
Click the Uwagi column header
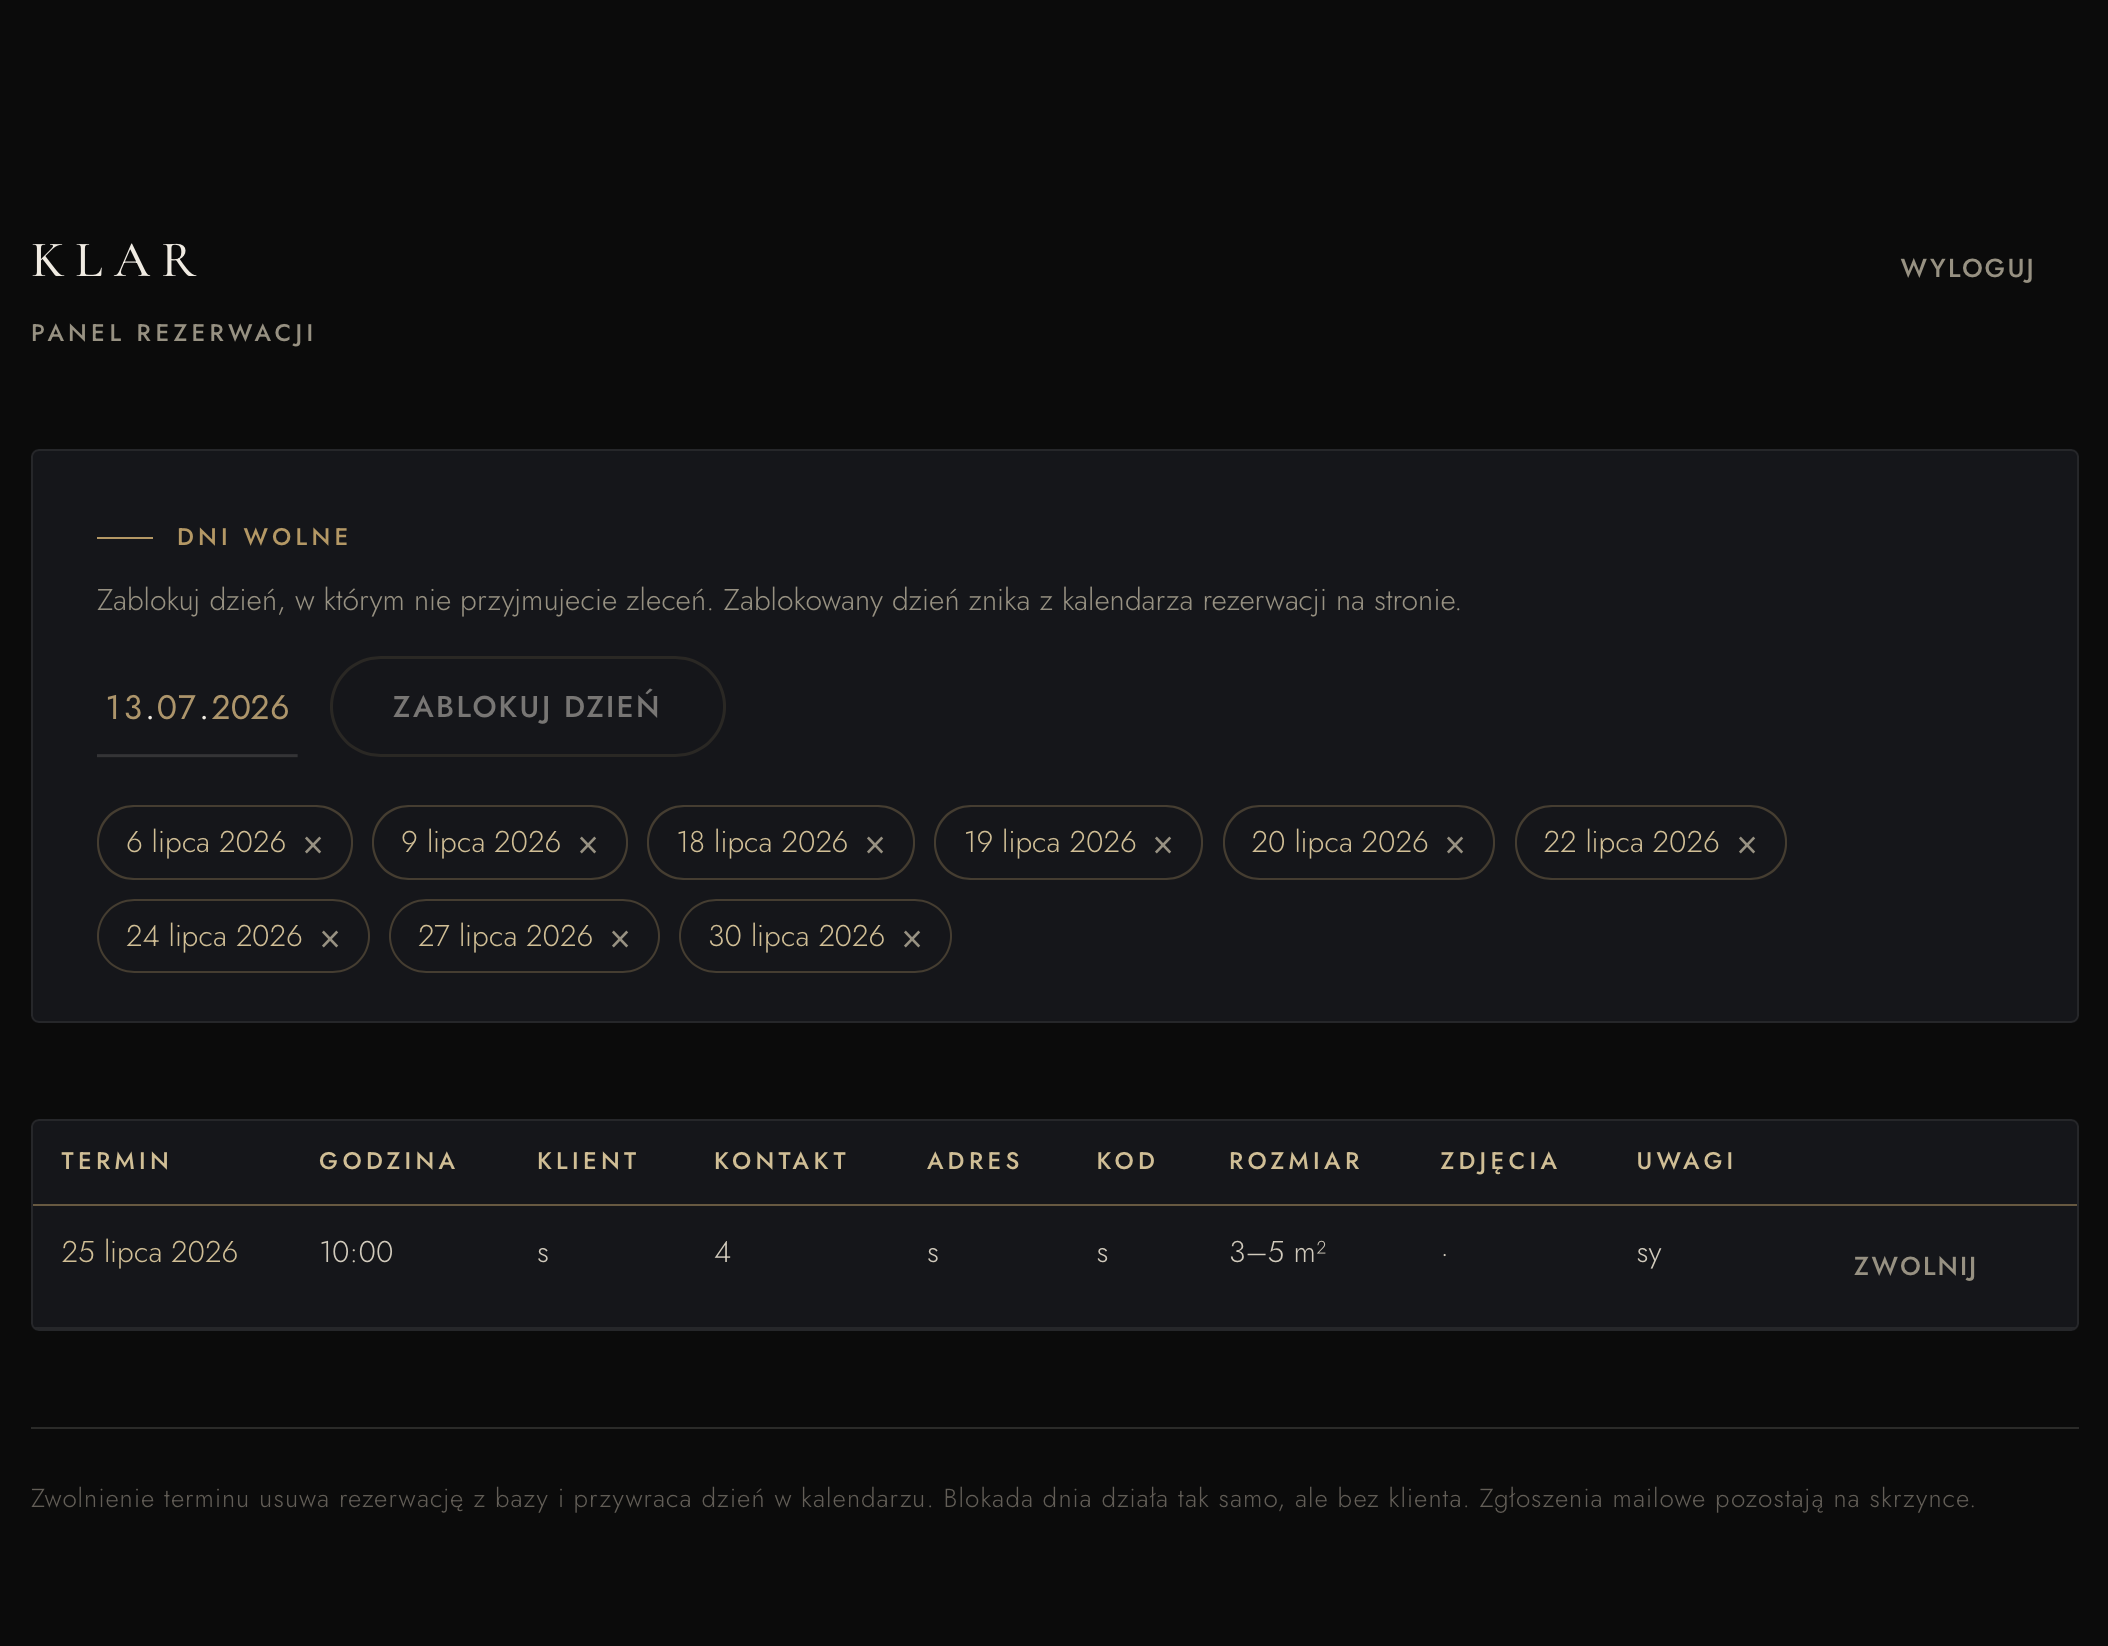tap(1685, 1161)
